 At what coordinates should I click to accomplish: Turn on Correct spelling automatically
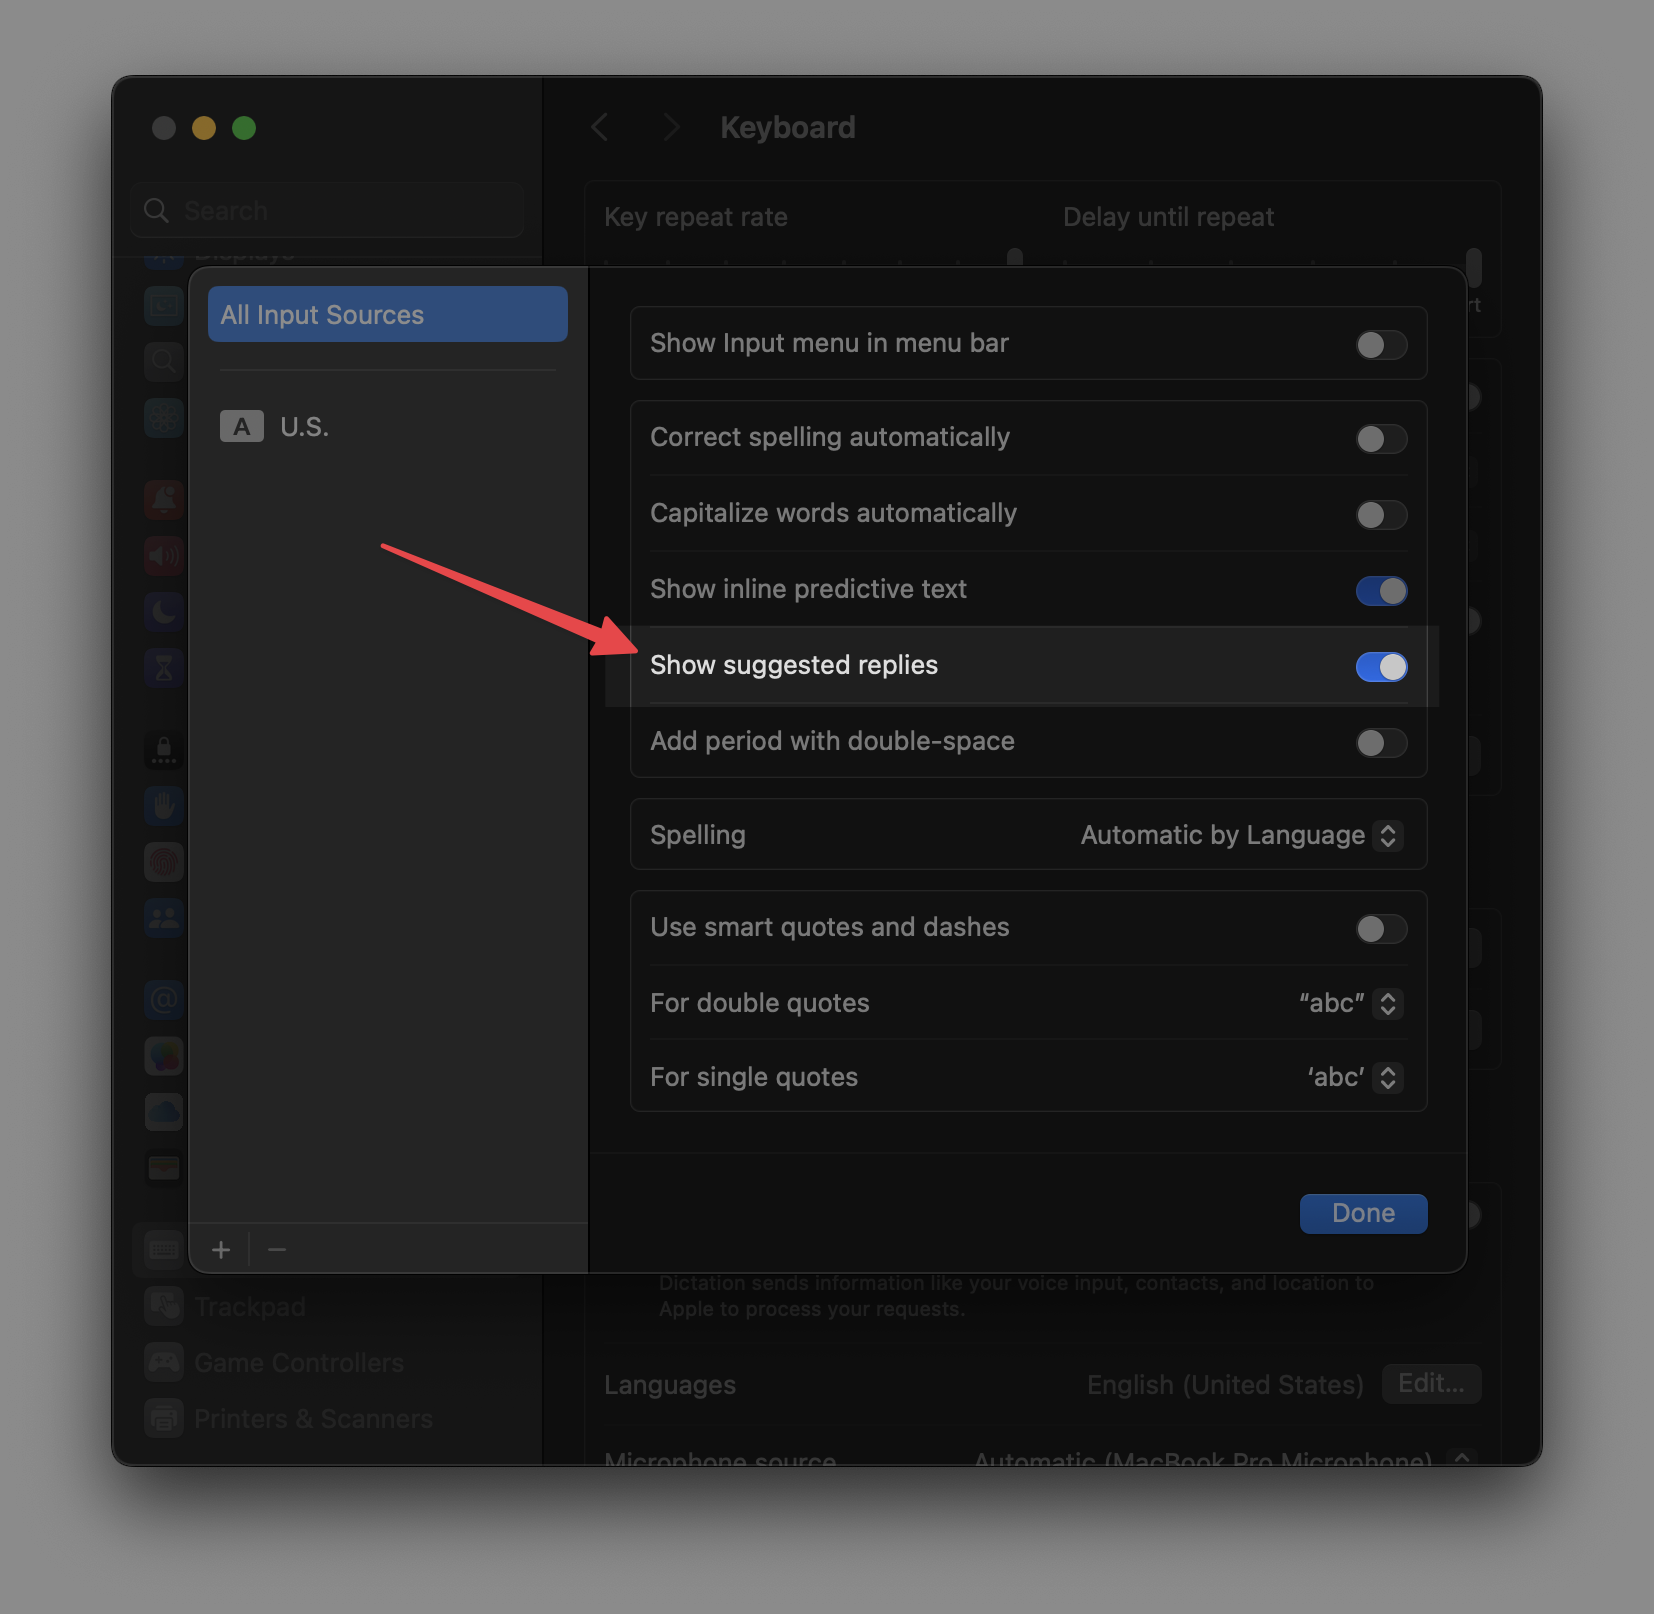click(x=1381, y=439)
